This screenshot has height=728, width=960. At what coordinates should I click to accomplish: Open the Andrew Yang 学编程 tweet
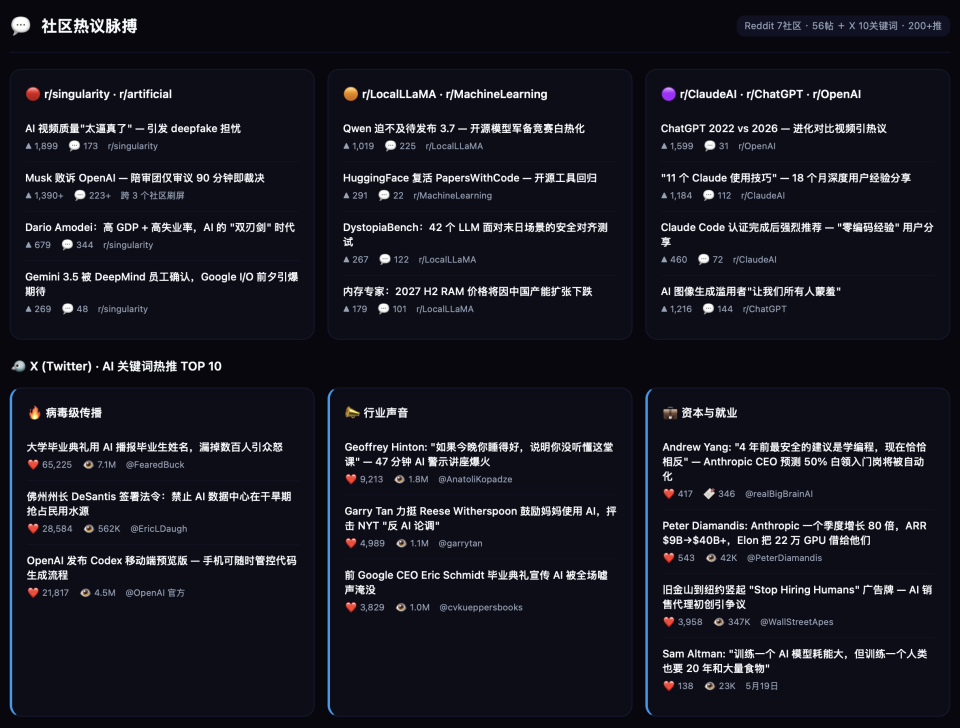click(794, 461)
